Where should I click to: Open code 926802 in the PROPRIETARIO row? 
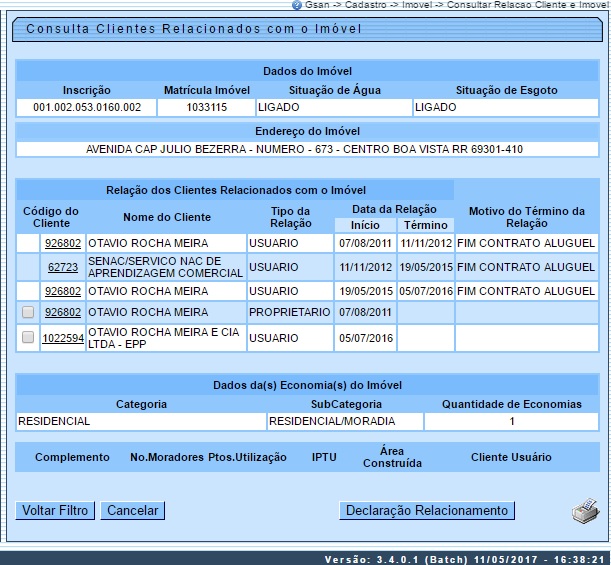click(x=62, y=312)
